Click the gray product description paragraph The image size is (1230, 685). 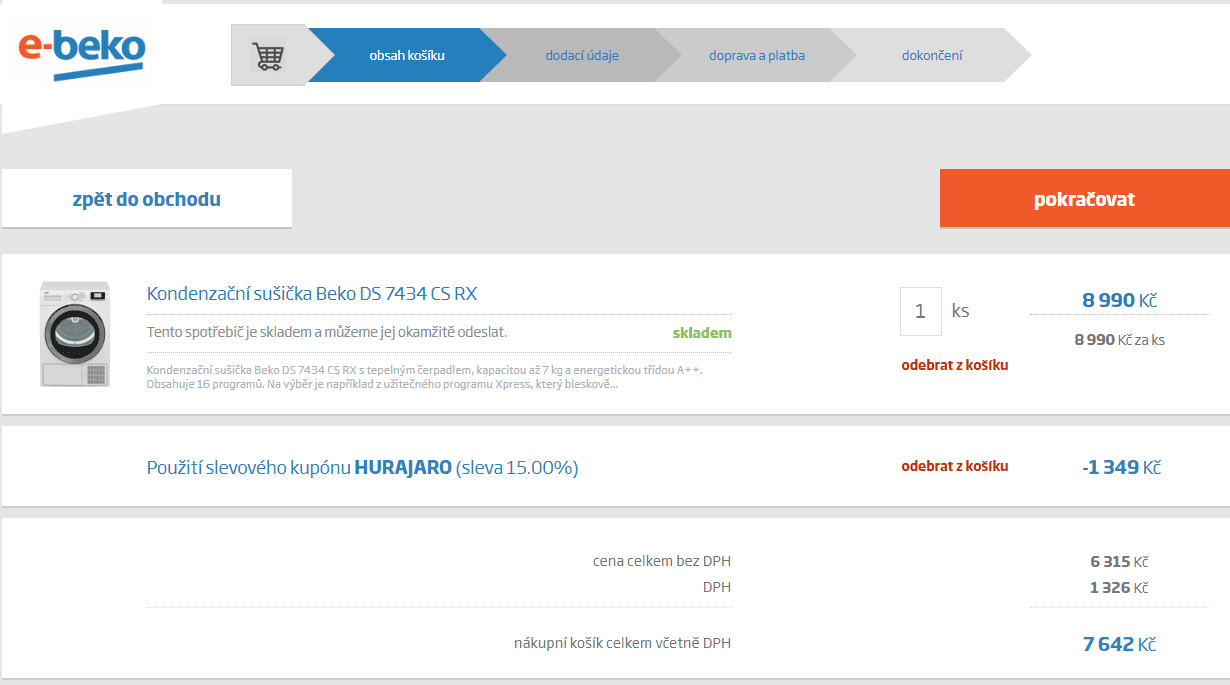[x=425, y=377]
